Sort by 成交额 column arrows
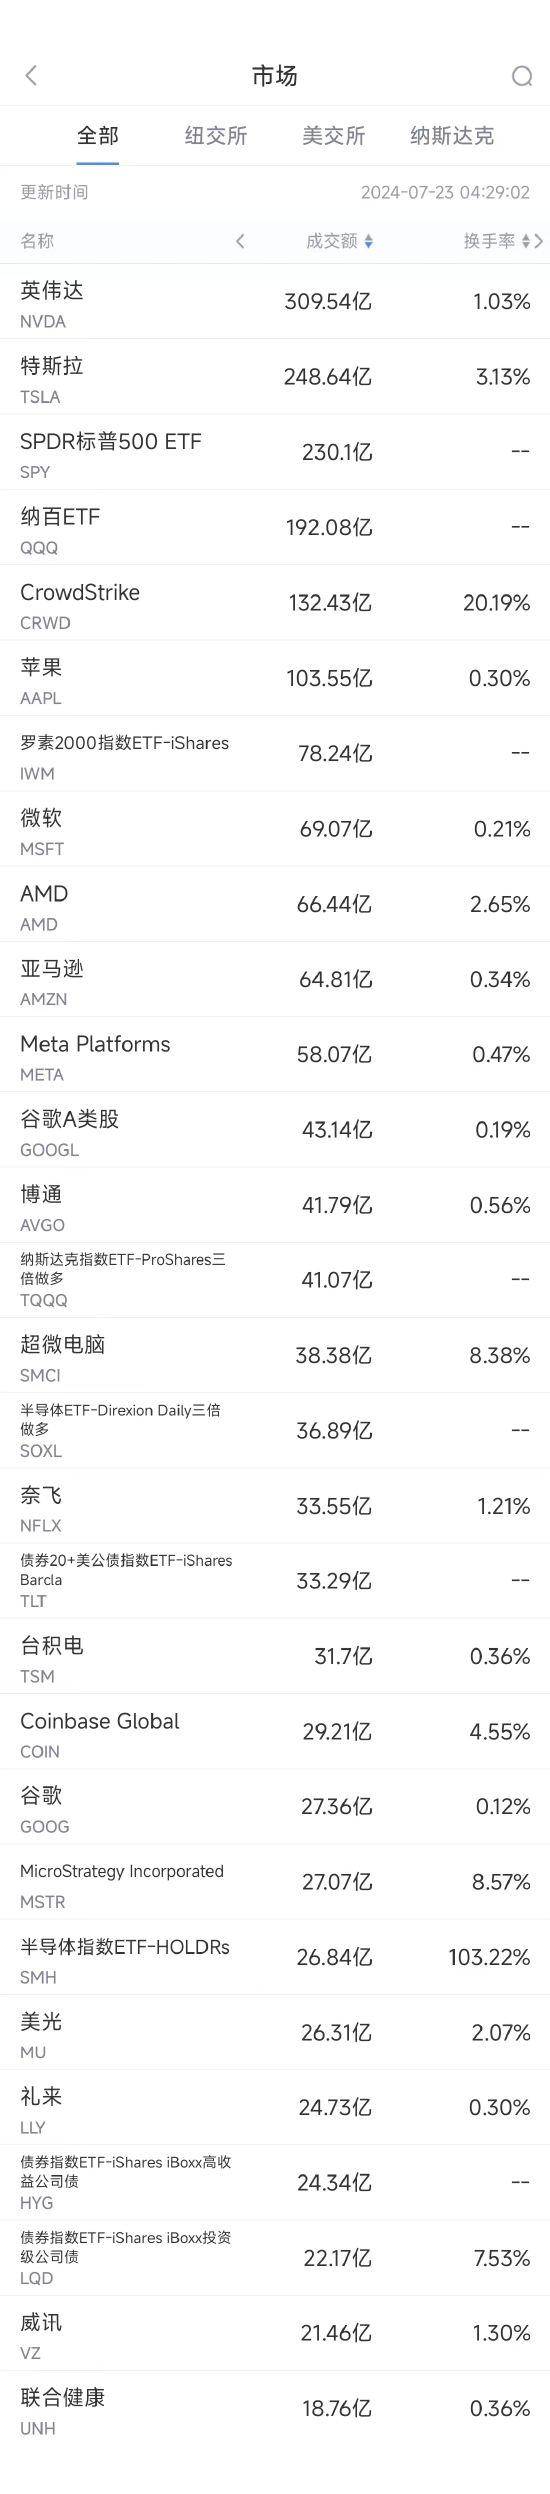Image resolution: width=550 pixels, height=2494 pixels. (x=369, y=241)
